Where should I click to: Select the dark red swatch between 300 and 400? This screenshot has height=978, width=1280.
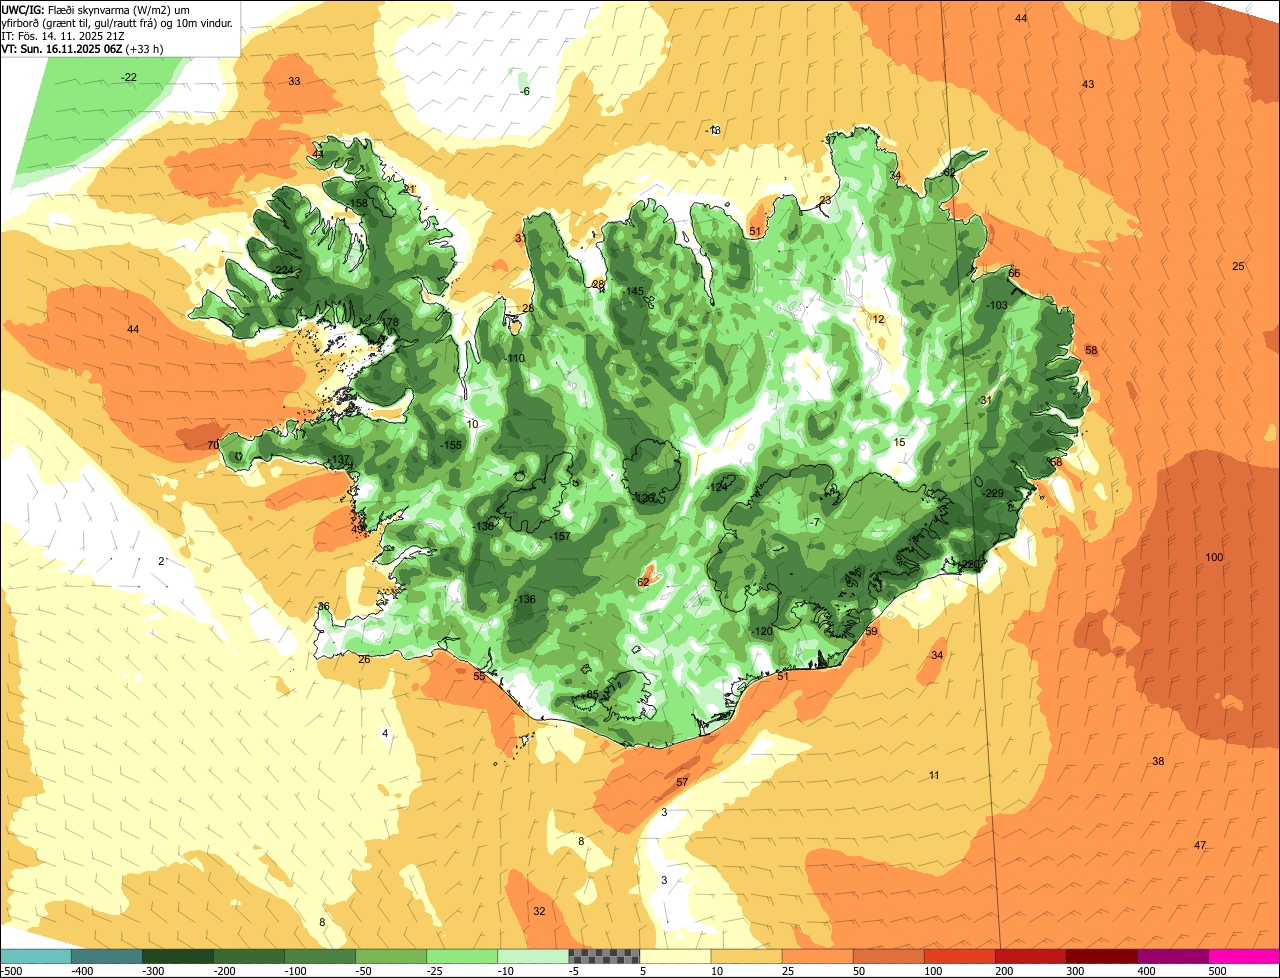point(1101,955)
